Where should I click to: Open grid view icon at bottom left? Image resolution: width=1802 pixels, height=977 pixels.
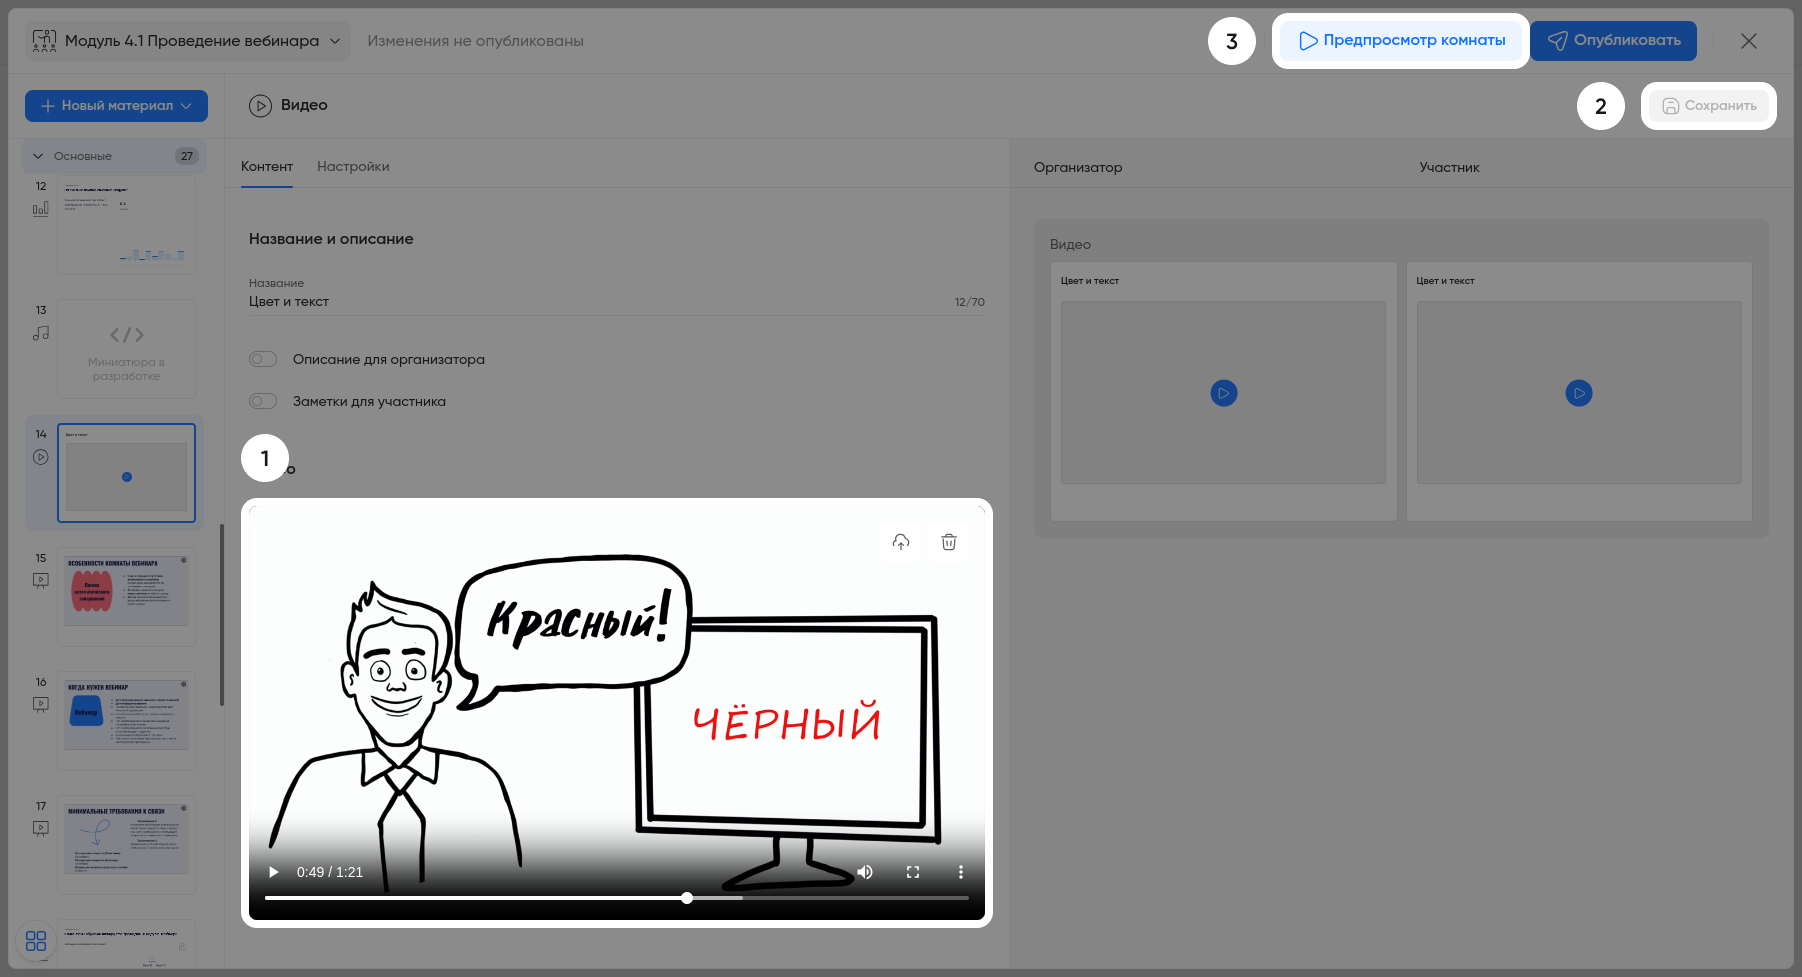point(36,941)
